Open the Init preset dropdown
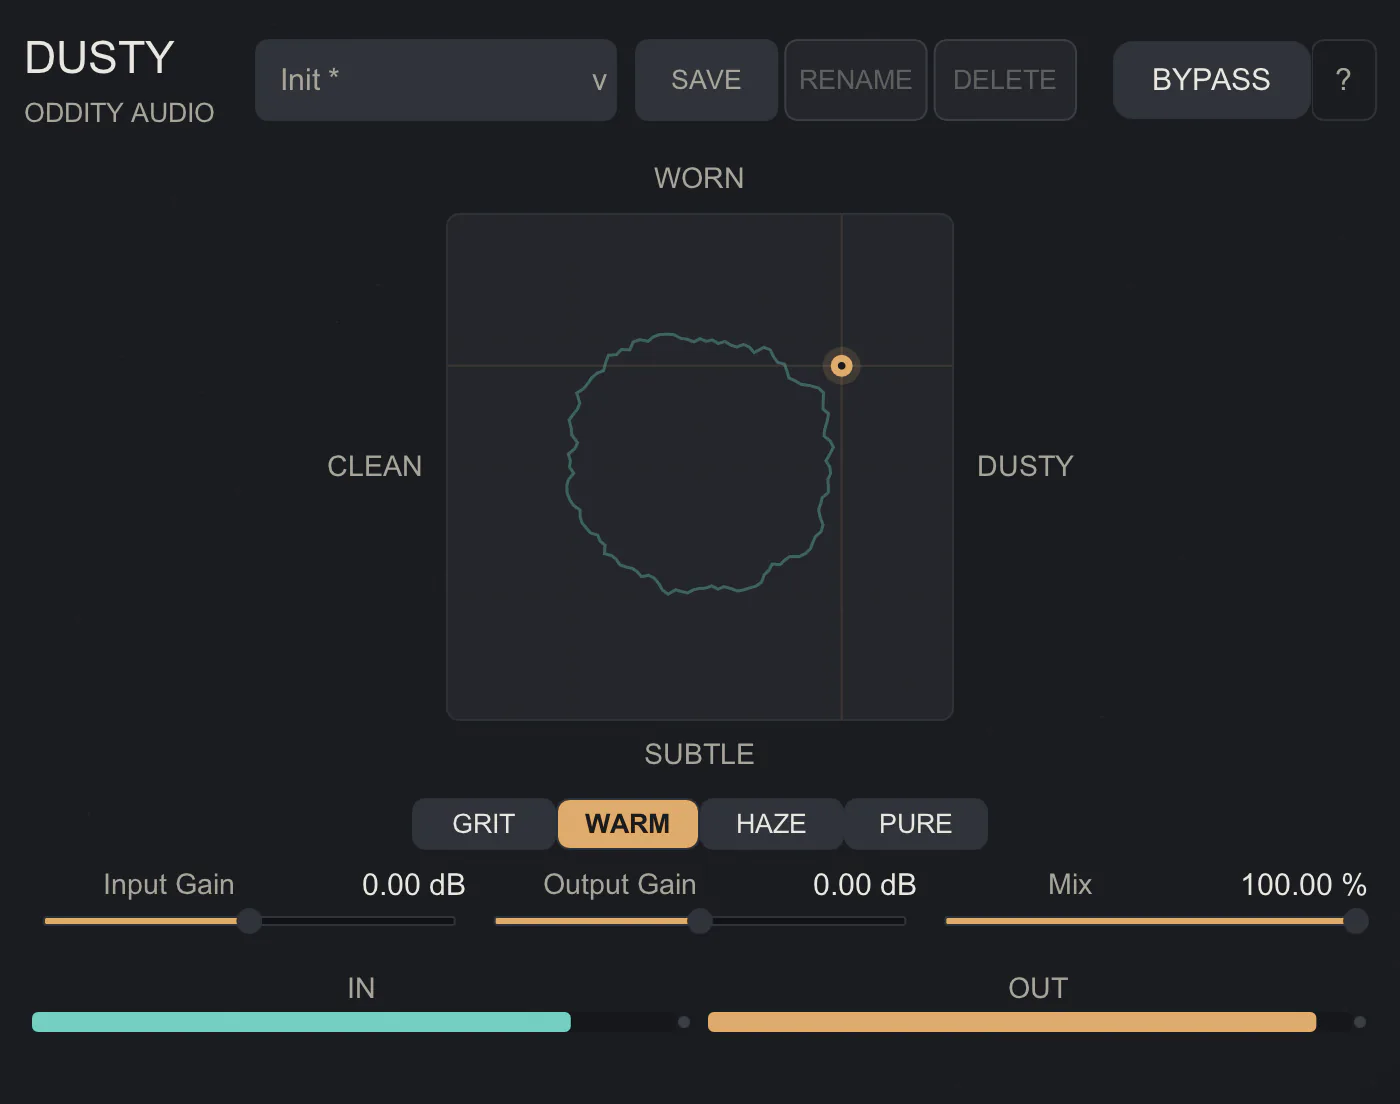This screenshot has width=1400, height=1104. (x=436, y=80)
